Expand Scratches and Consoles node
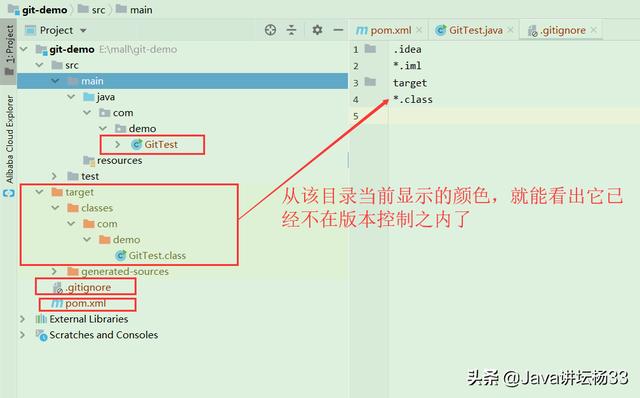Screen dimensions: 640x398 coord(22,335)
